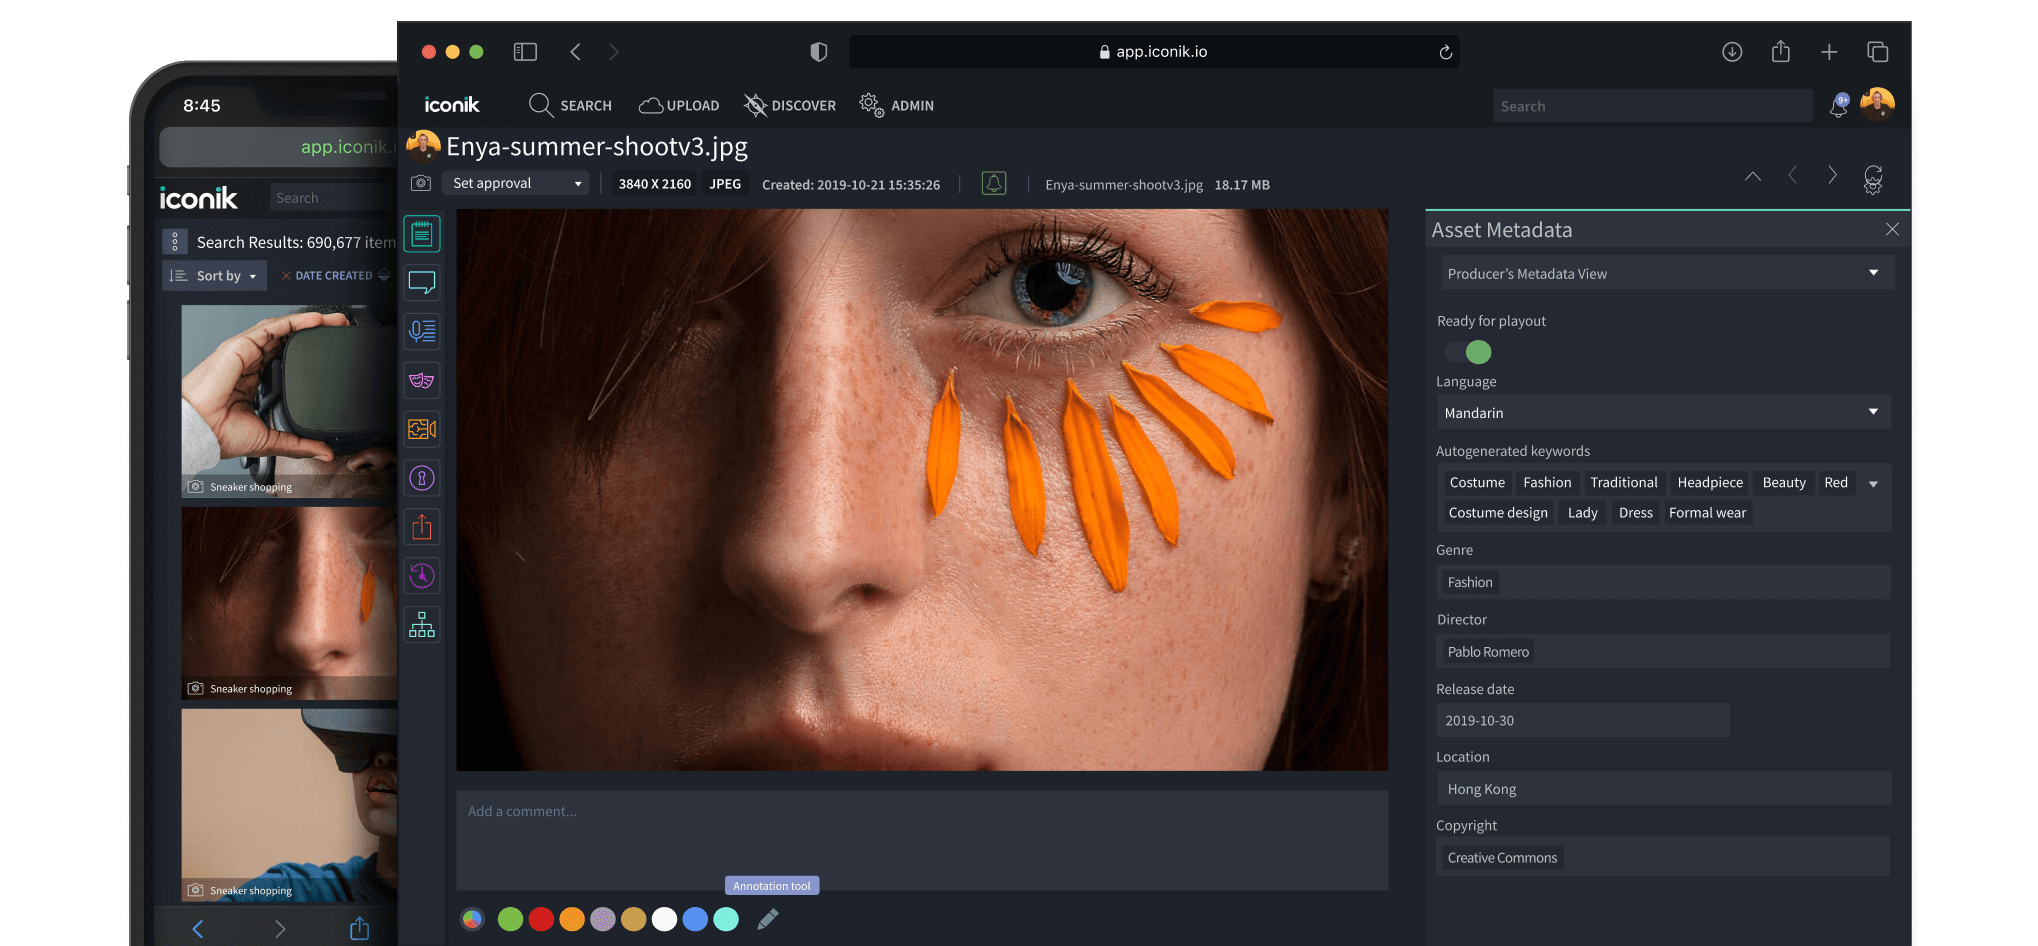
Task: Open the Language dropdown showing Mandarin
Action: click(1663, 412)
